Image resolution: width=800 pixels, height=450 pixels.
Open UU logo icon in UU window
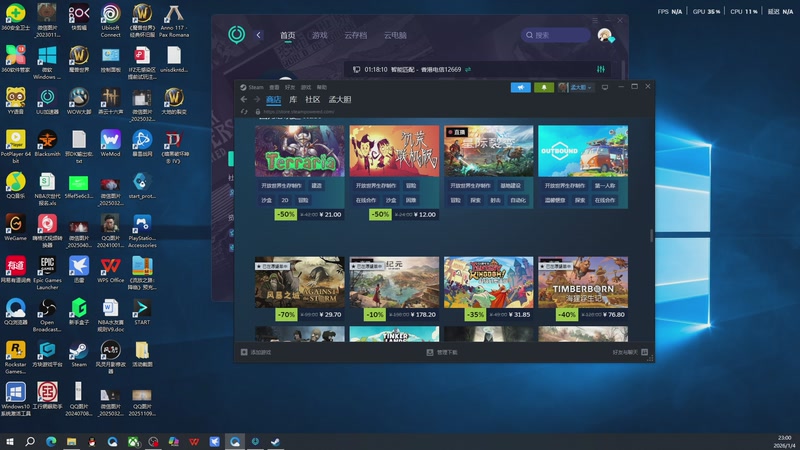click(236, 35)
